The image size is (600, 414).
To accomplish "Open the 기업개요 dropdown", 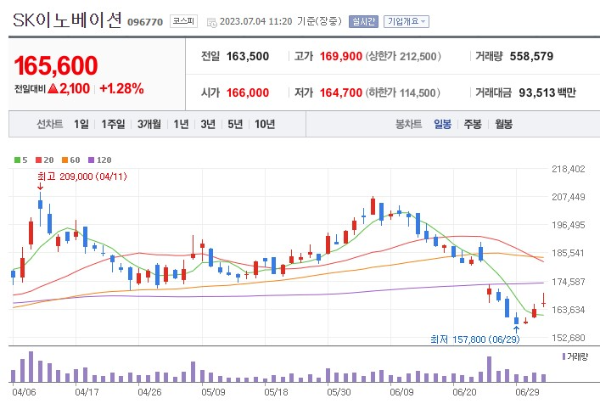I will (x=406, y=21).
